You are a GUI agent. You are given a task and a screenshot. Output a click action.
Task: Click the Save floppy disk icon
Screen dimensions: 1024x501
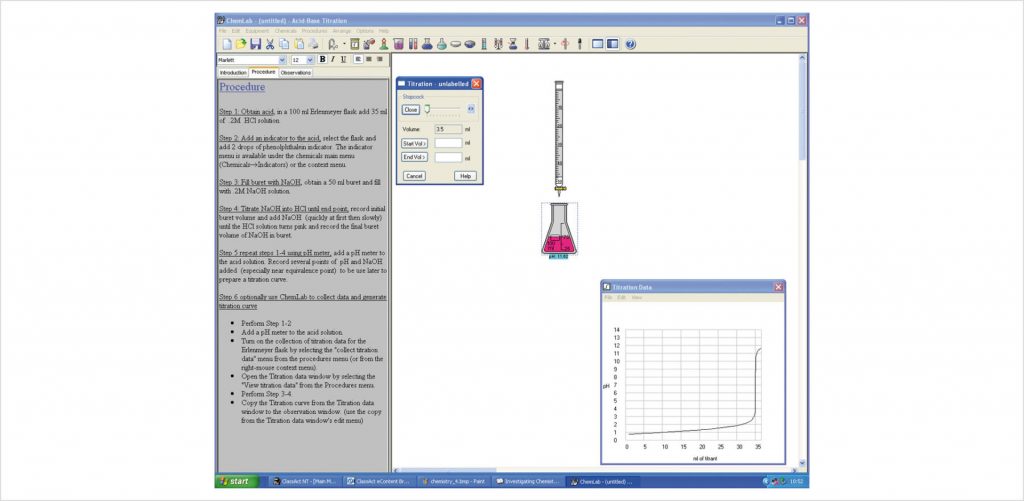pyautogui.click(x=256, y=44)
